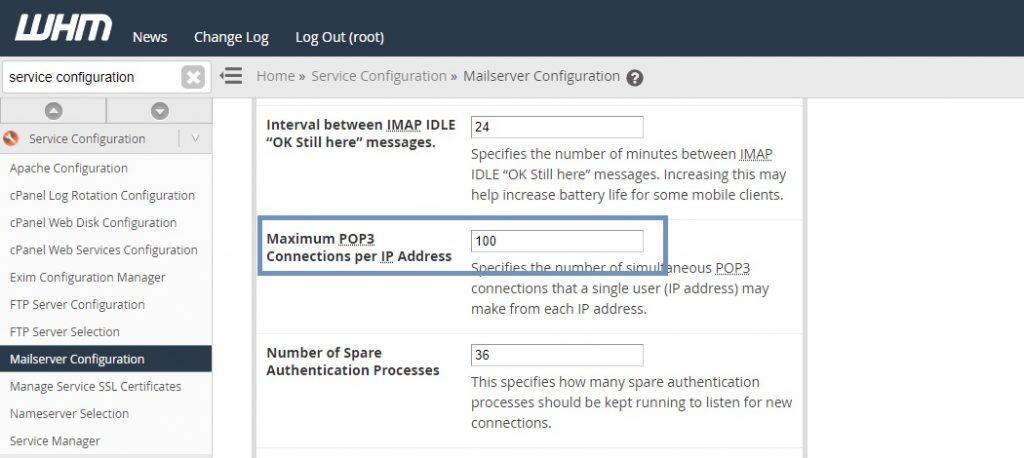Screen dimensions: 1024x458
Task: Focus the sidebar search field
Action: tap(90, 77)
